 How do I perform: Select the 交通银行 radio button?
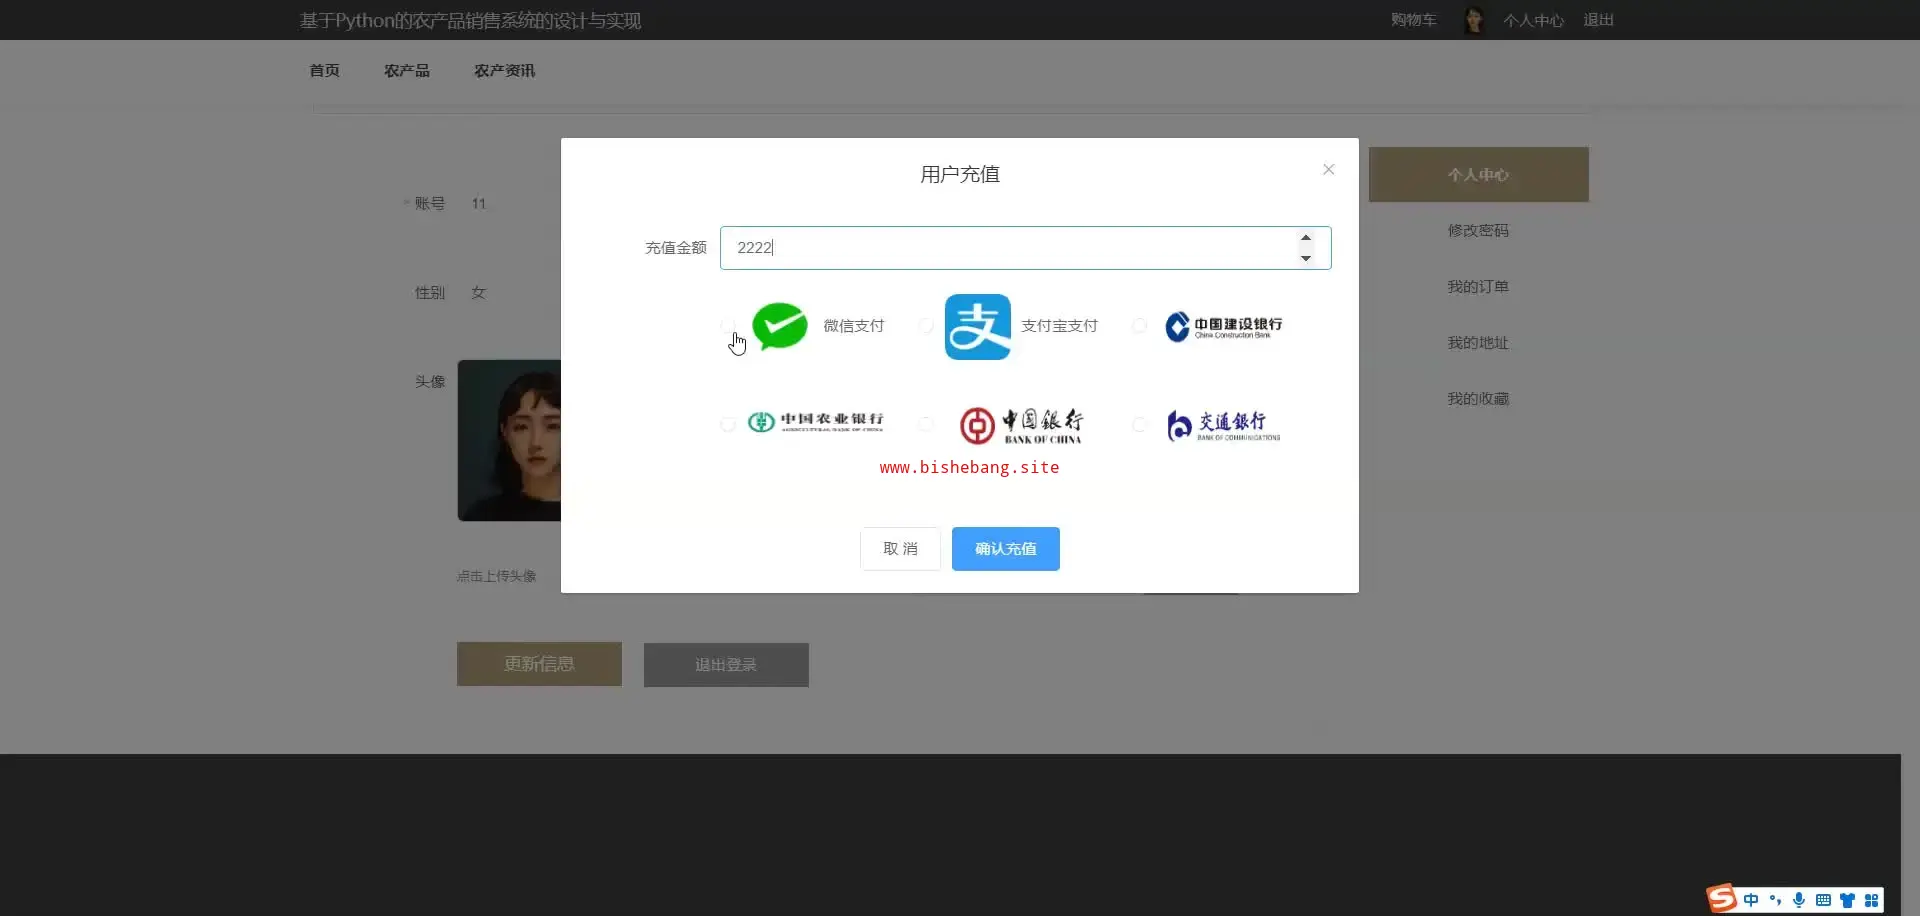1139,425
